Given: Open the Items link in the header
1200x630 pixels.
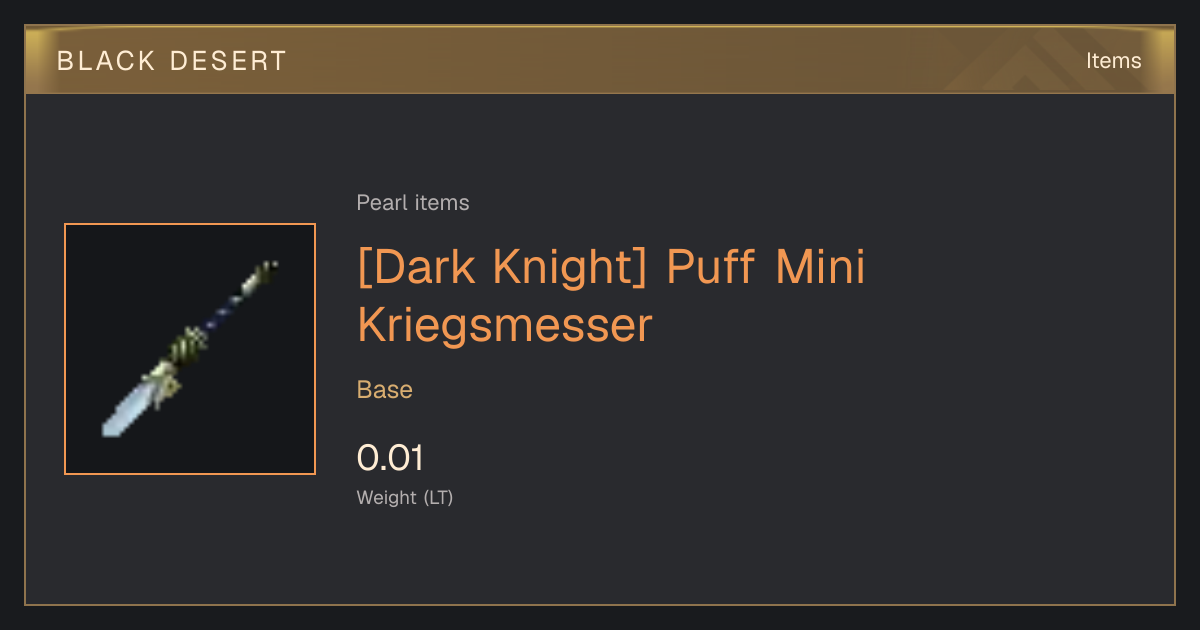Looking at the screenshot, I should pos(1113,61).
